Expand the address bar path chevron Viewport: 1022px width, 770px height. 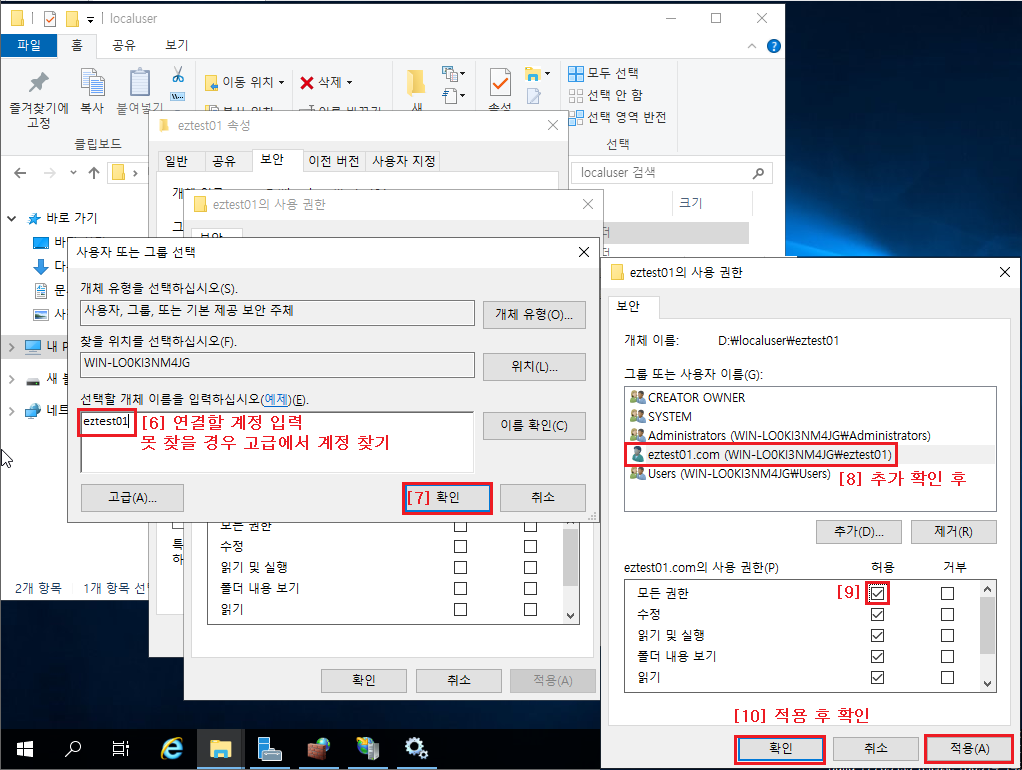pos(135,173)
